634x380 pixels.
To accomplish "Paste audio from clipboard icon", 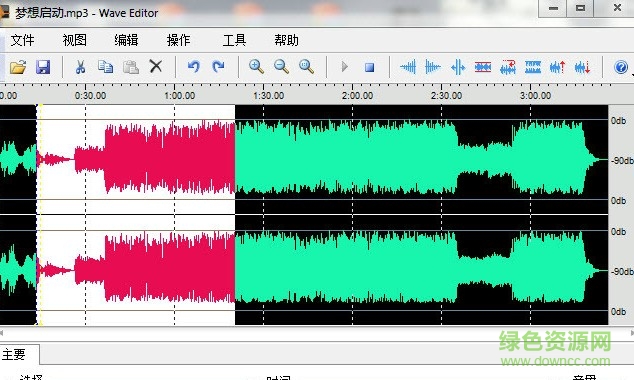I will (x=131, y=67).
